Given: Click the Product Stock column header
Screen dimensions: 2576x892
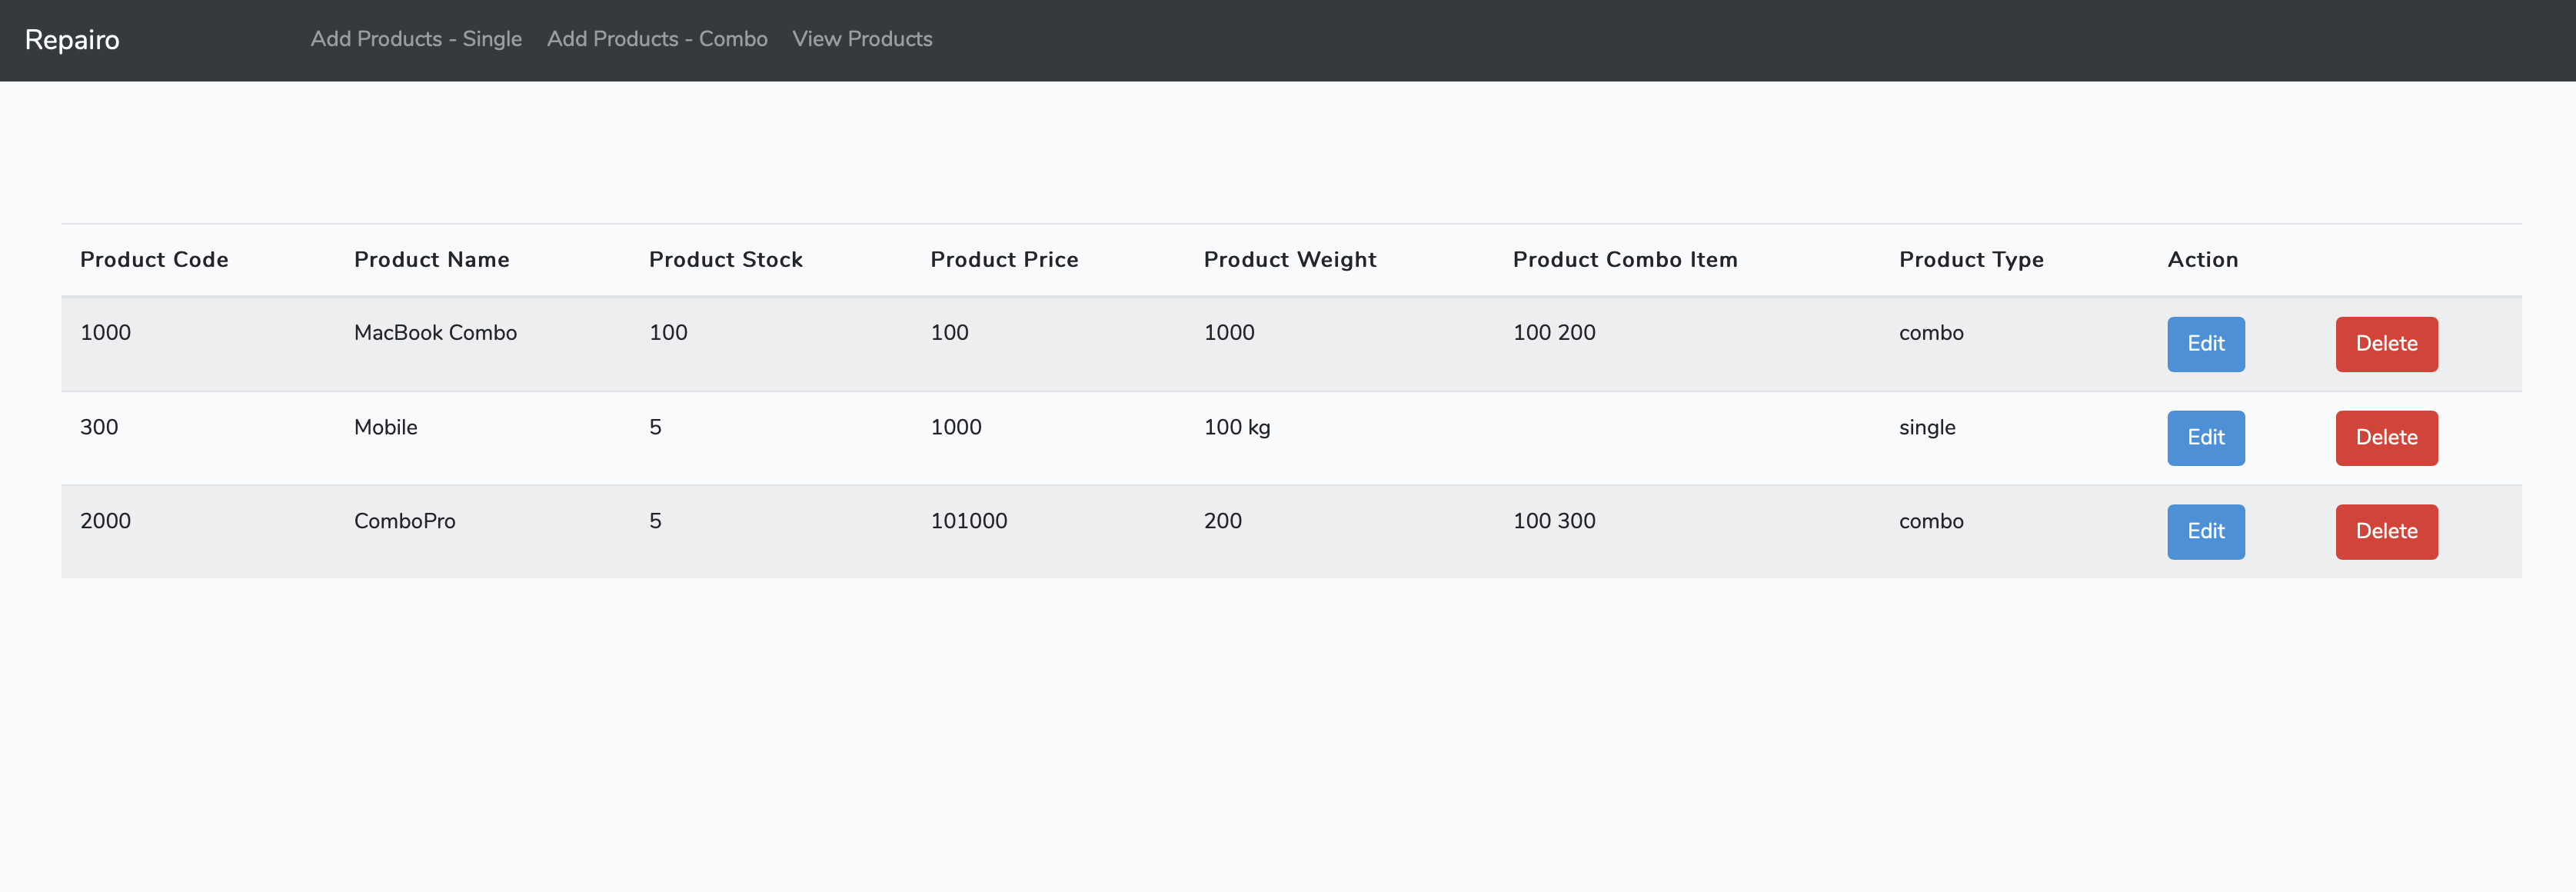Looking at the screenshot, I should [725, 259].
